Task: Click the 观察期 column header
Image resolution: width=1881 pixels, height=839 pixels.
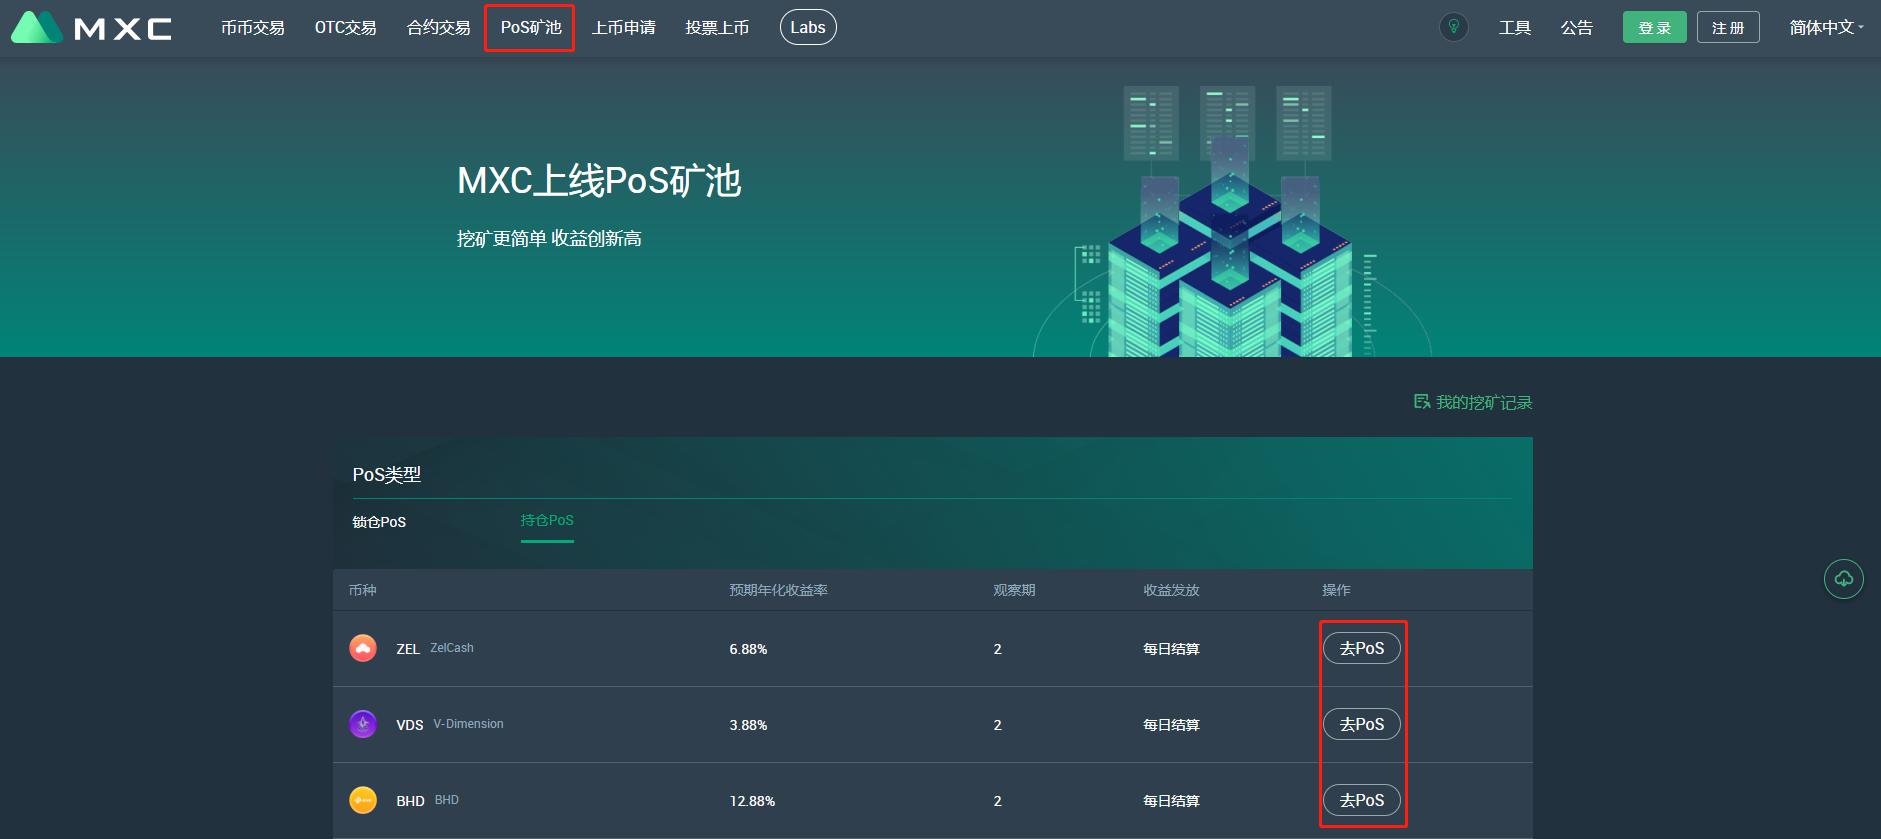Action: tap(1014, 590)
